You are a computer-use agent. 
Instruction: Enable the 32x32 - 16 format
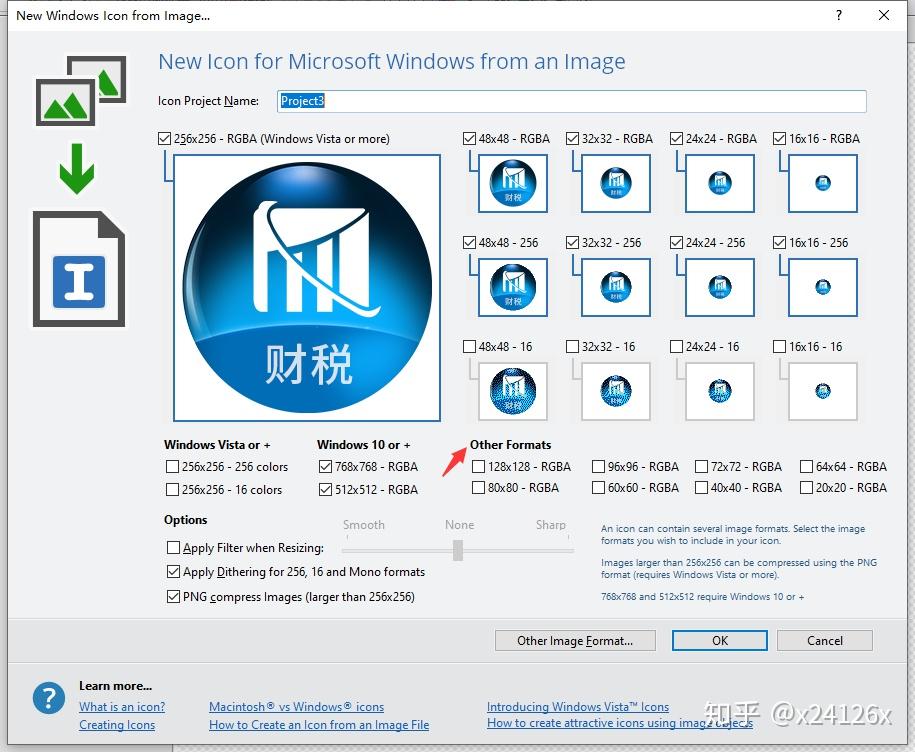coord(572,347)
